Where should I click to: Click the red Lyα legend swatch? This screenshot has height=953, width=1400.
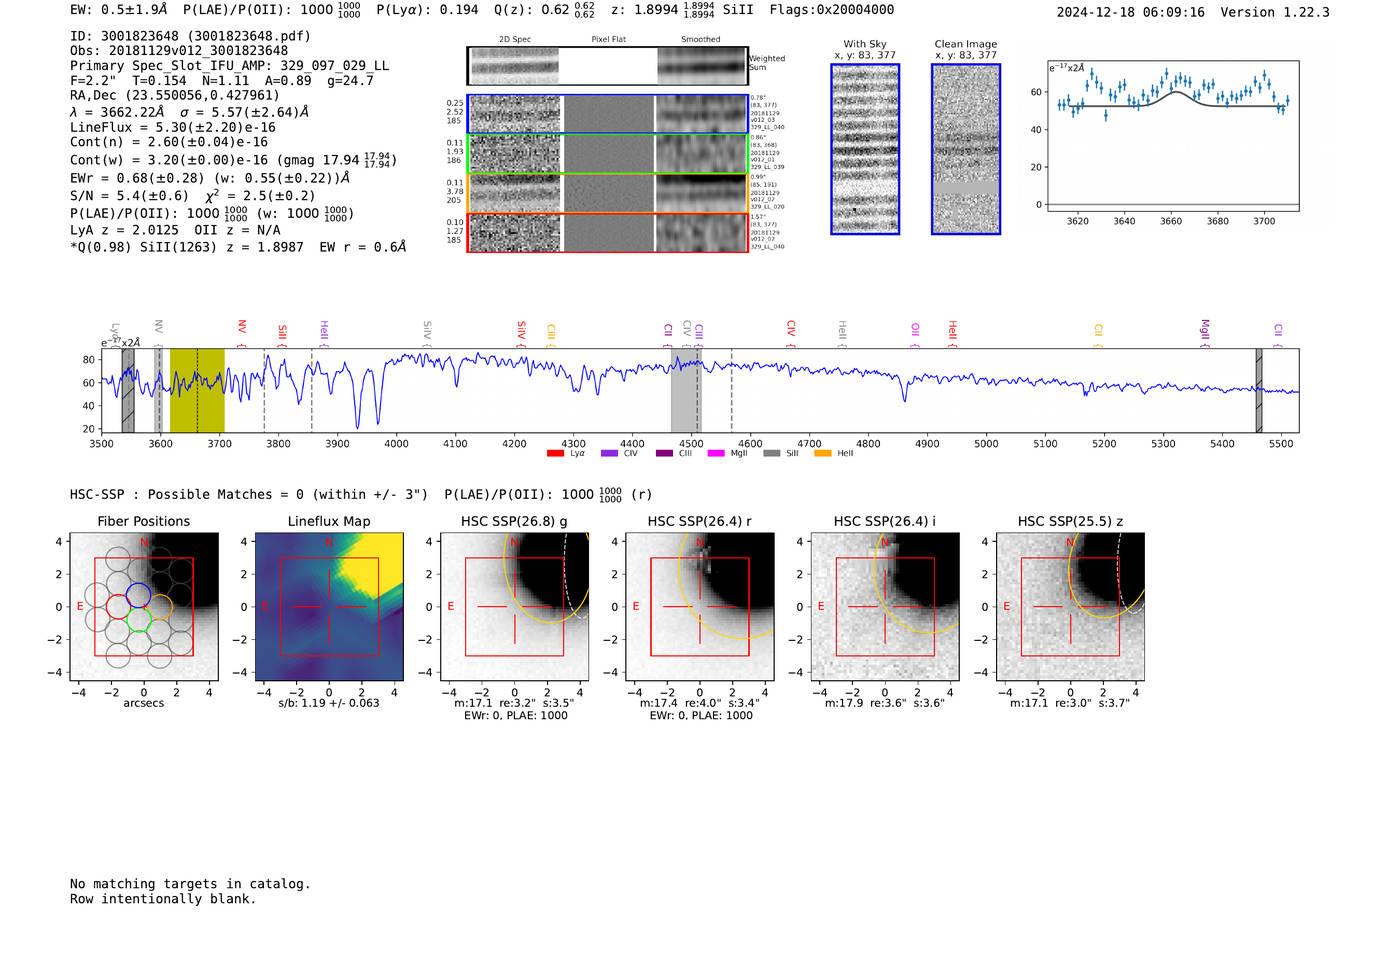(x=555, y=454)
